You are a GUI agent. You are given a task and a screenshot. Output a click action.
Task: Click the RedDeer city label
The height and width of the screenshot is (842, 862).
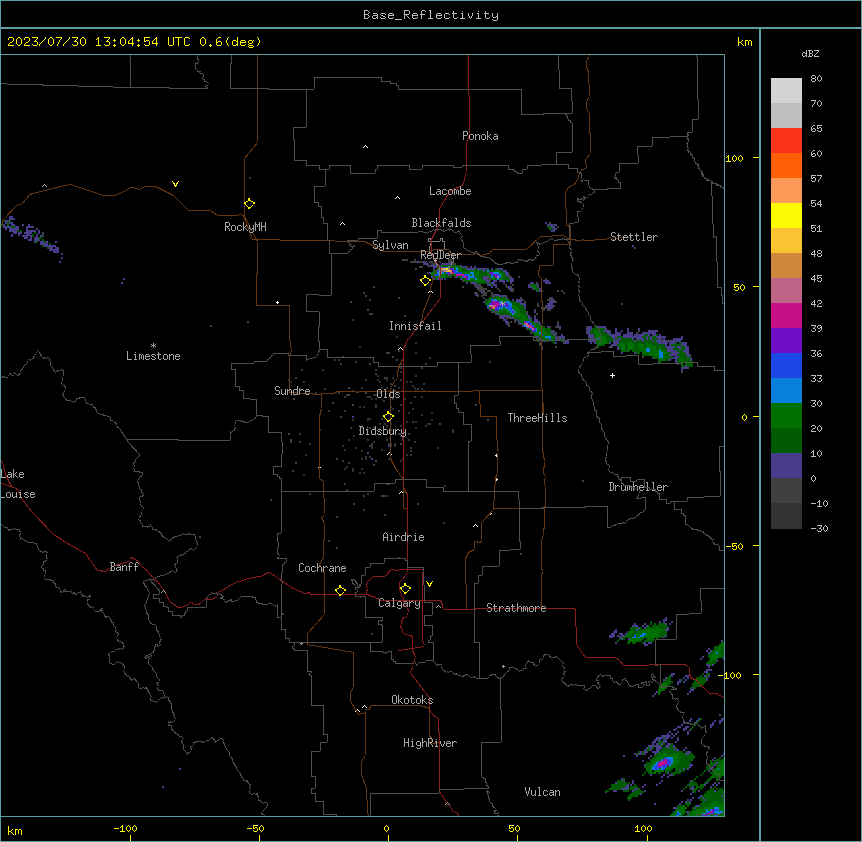coord(440,255)
